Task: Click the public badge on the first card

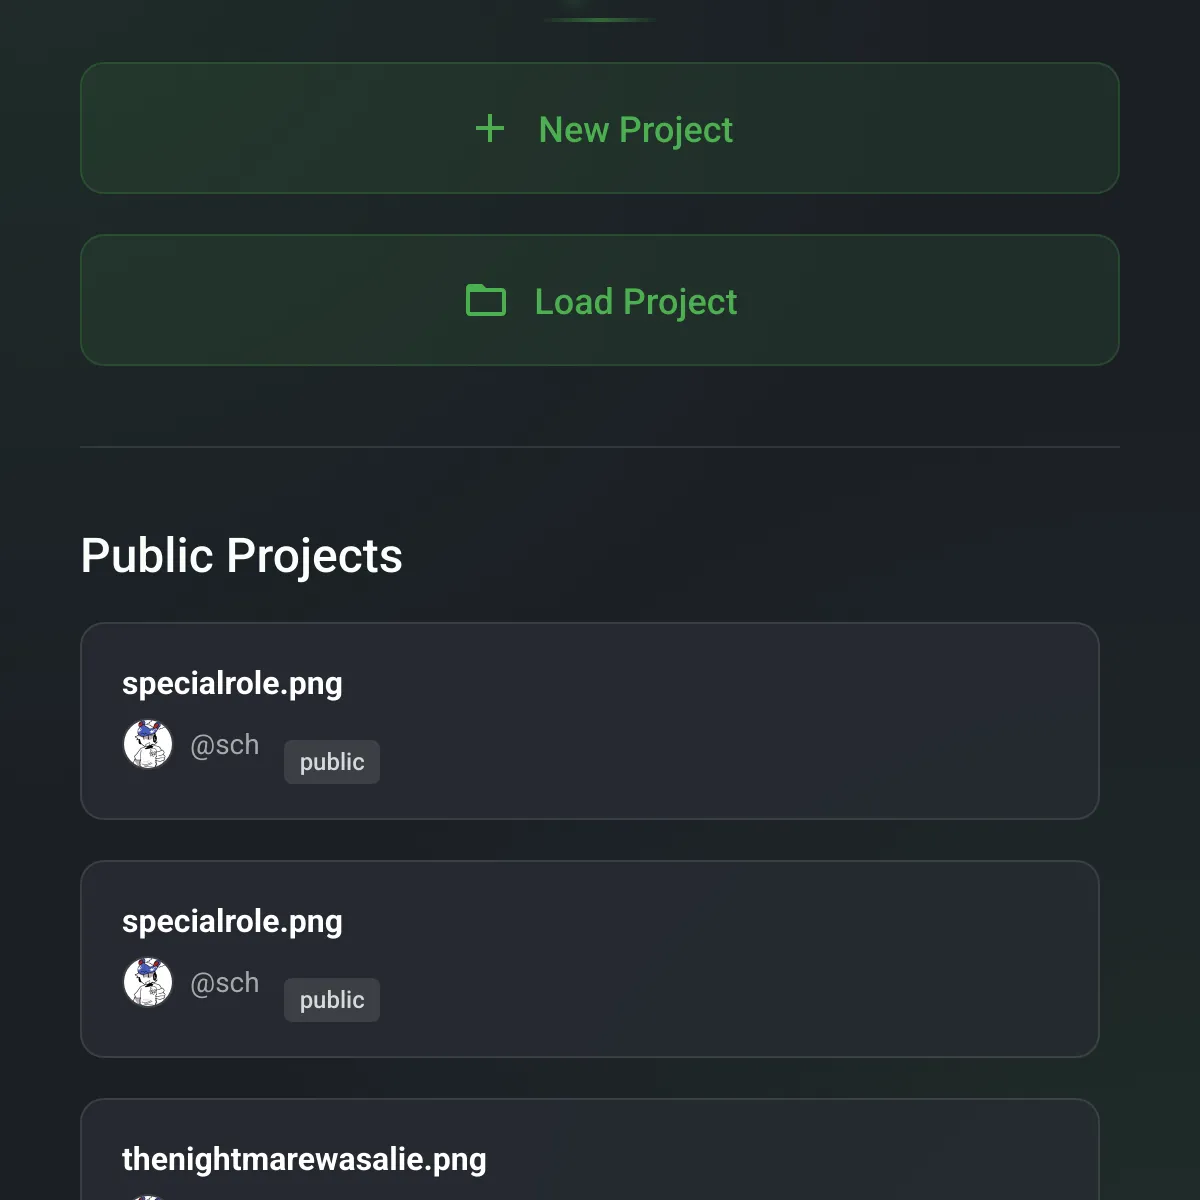Action: click(332, 762)
